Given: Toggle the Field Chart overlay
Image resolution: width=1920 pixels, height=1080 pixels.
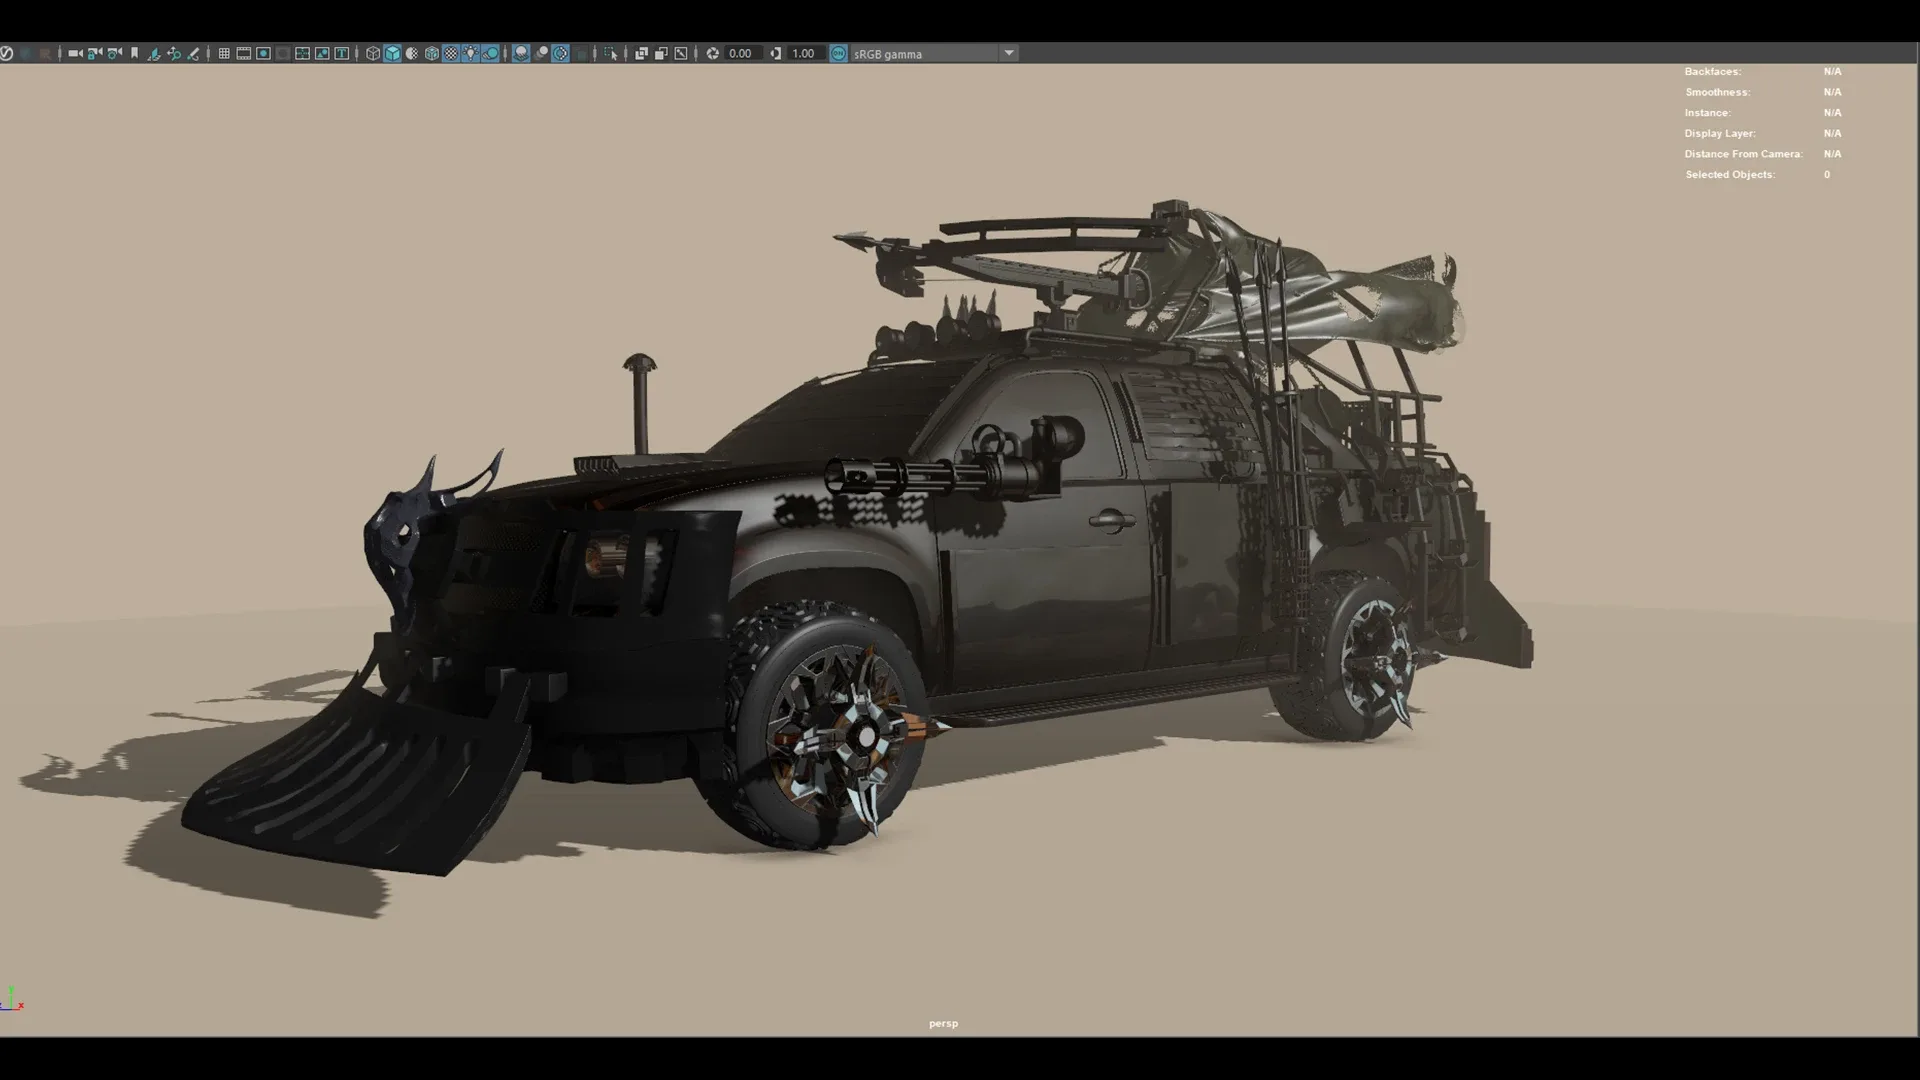Looking at the screenshot, I should [x=302, y=53].
